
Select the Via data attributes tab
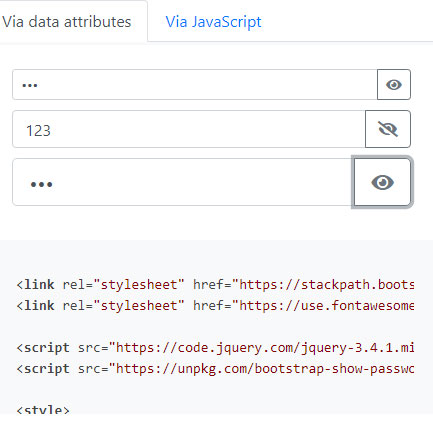coord(67,22)
